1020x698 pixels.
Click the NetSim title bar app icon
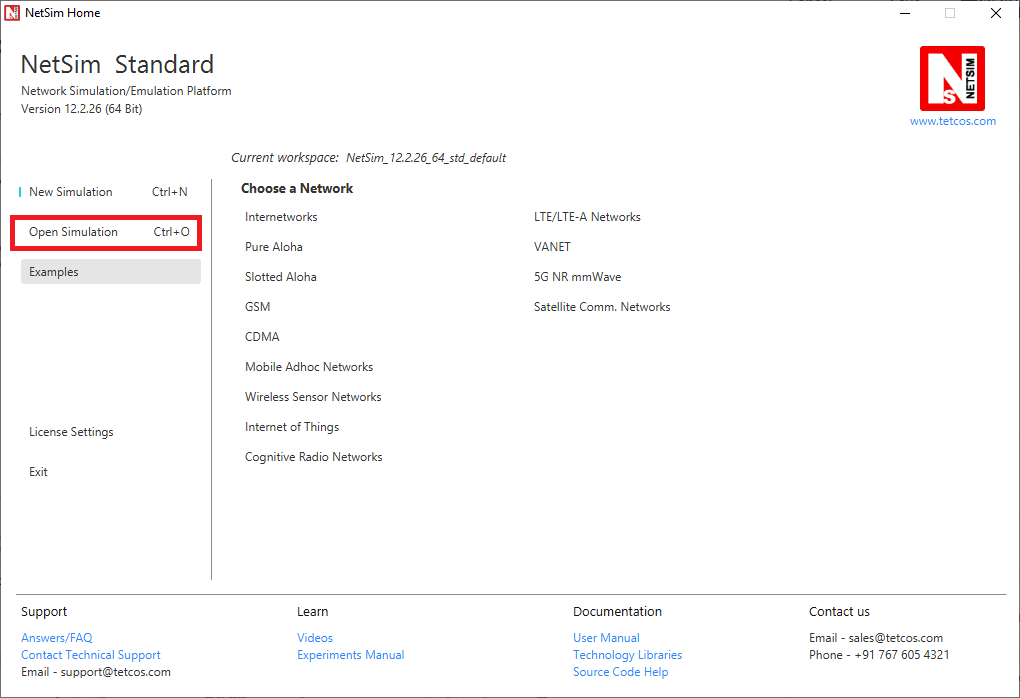[12, 13]
